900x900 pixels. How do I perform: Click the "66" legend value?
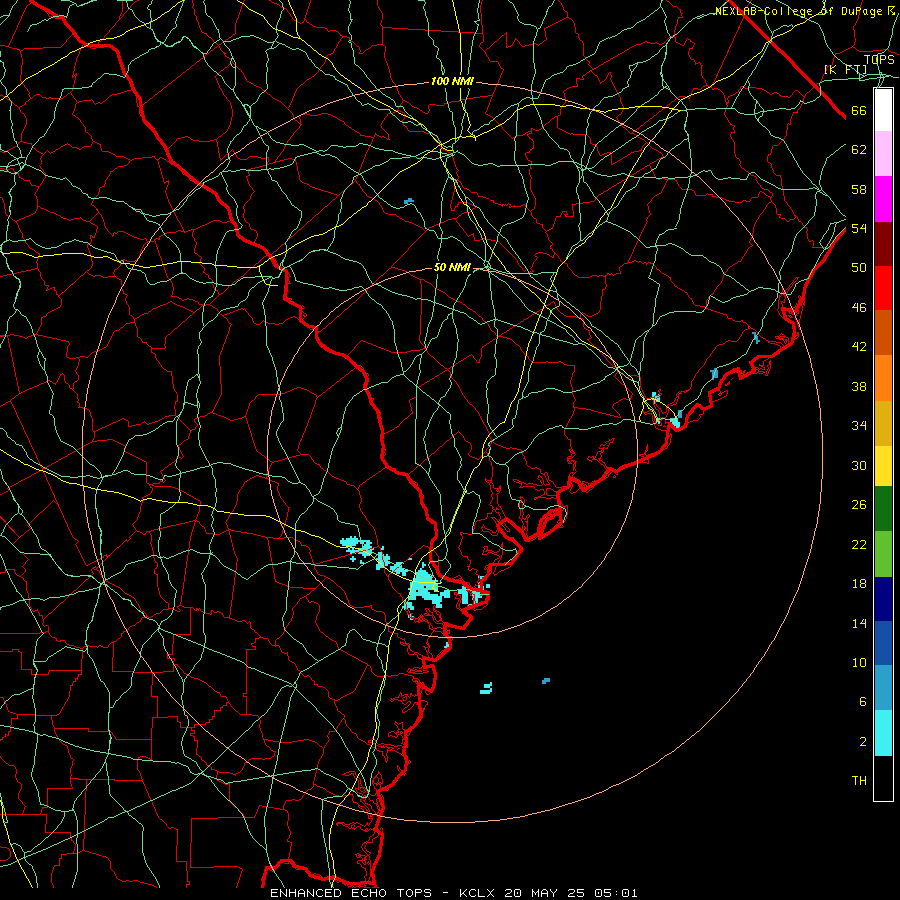pos(859,110)
